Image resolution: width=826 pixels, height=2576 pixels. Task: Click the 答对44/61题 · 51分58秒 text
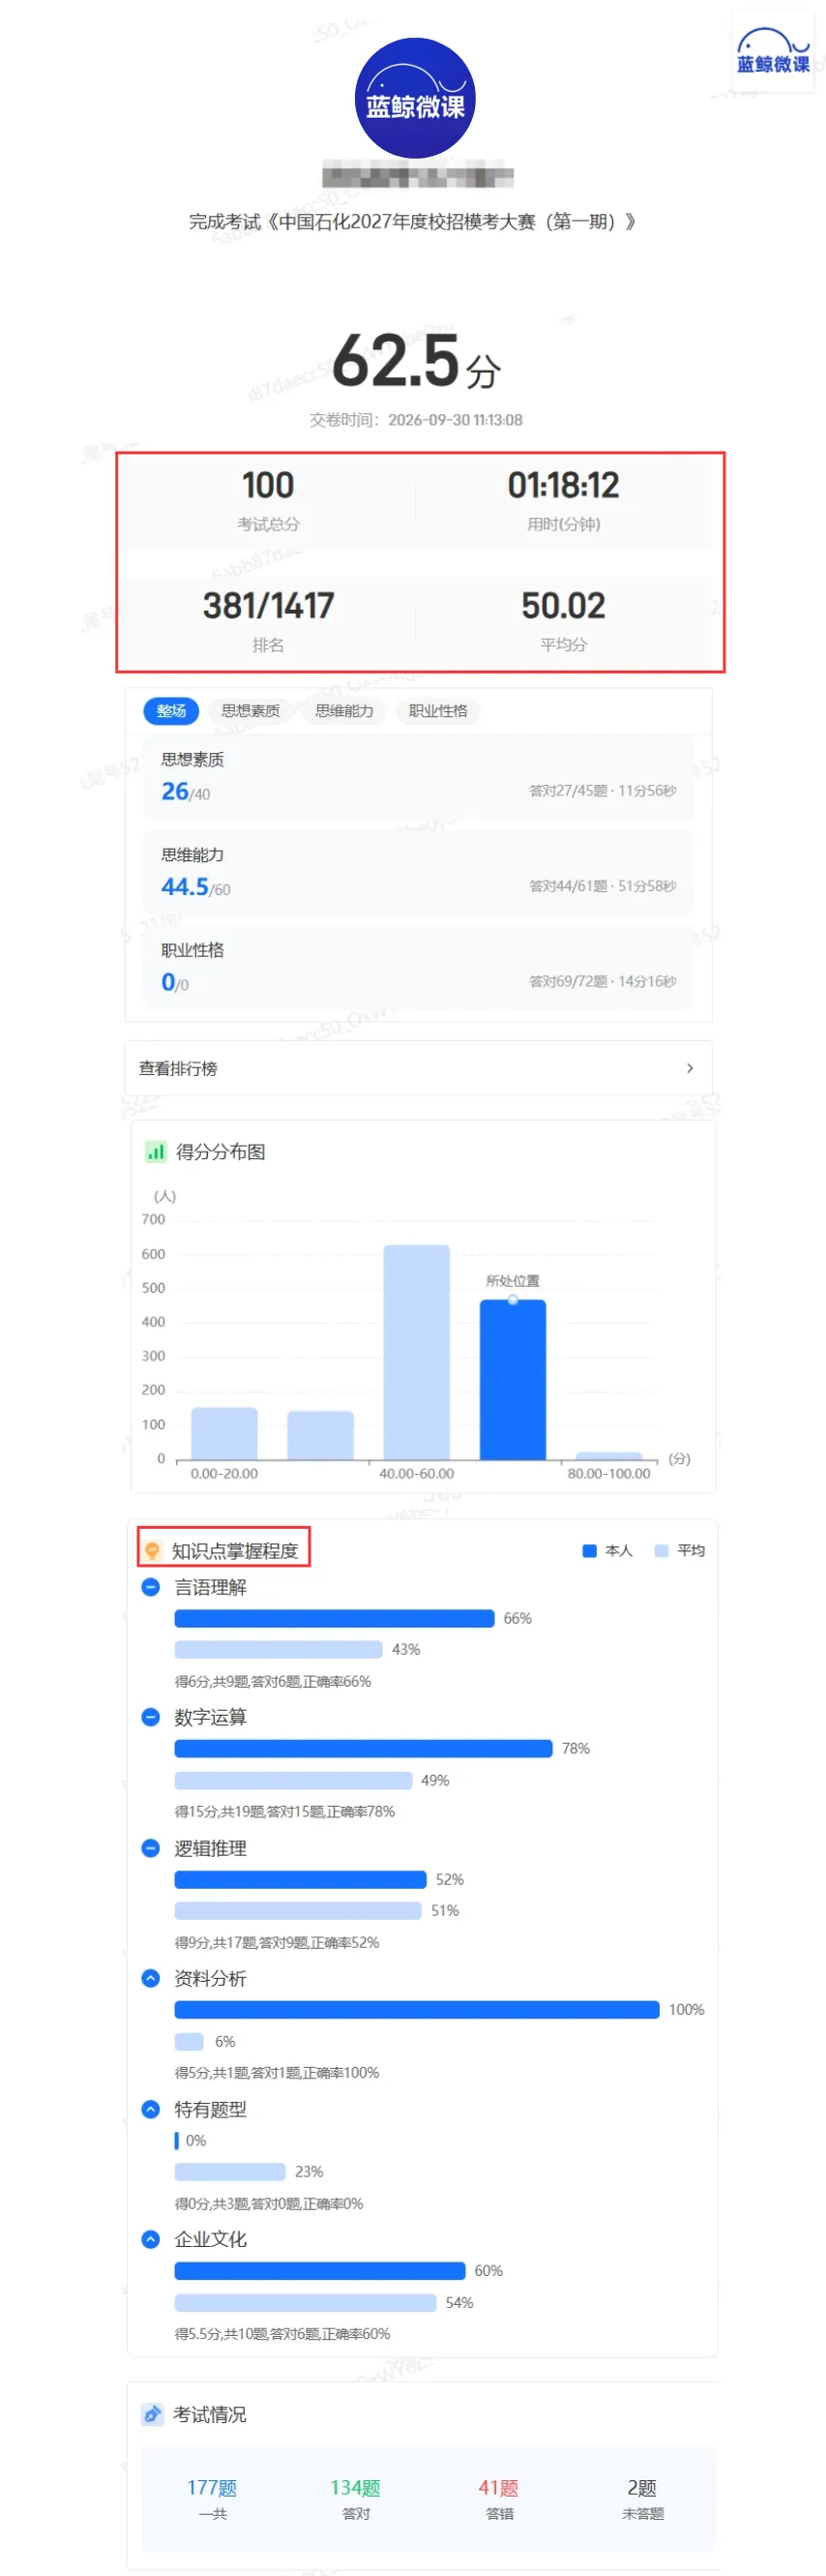[x=602, y=886]
